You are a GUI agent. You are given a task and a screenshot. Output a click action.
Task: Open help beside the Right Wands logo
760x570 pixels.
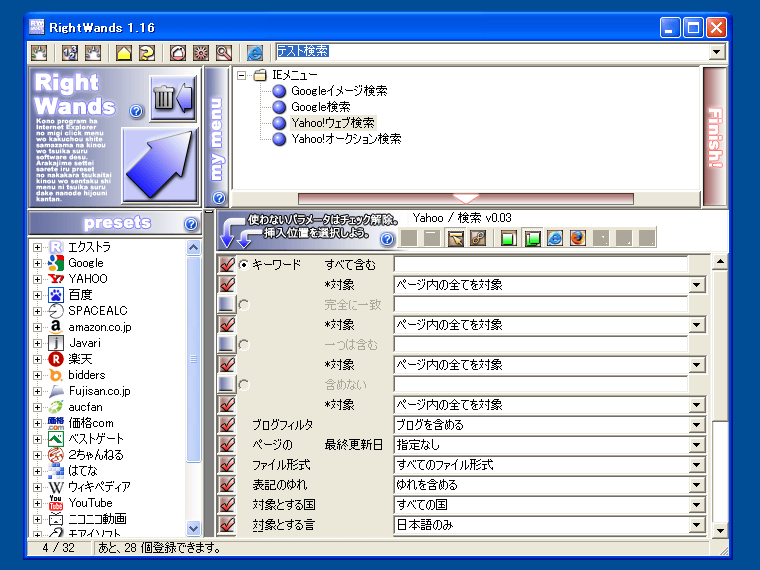coord(136,111)
